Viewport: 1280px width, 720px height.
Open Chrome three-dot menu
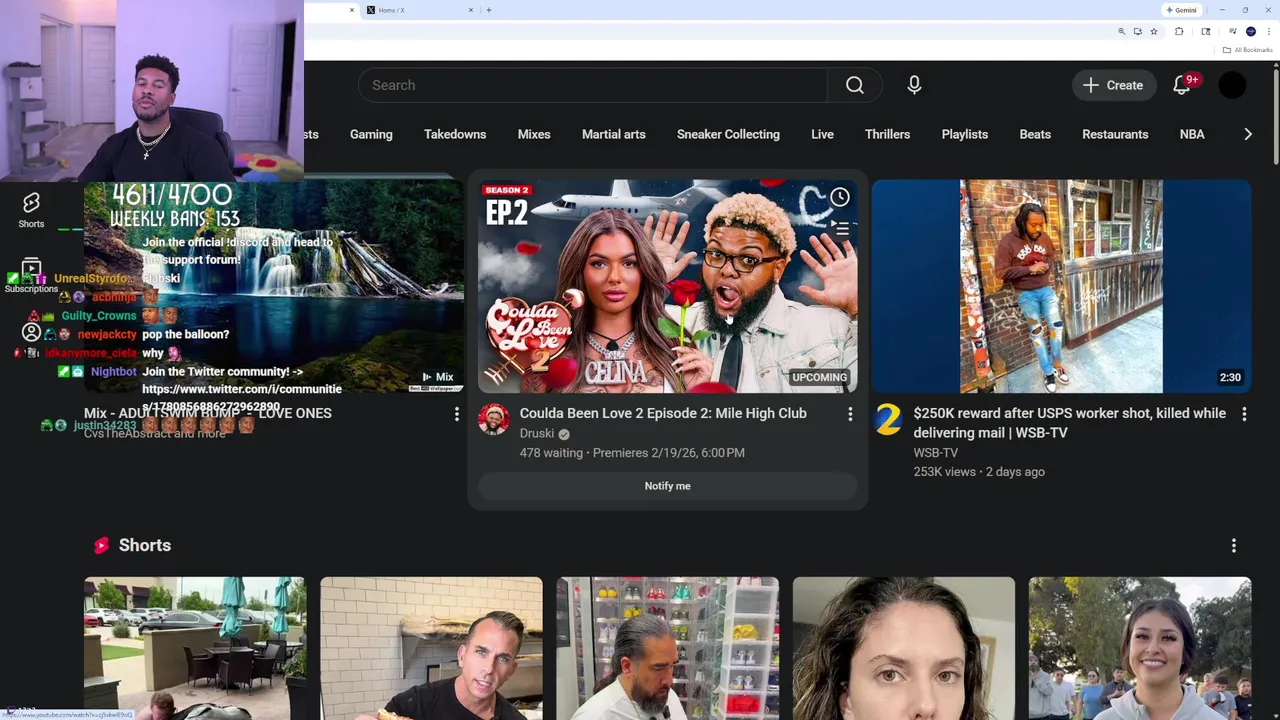[x=1268, y=32]
